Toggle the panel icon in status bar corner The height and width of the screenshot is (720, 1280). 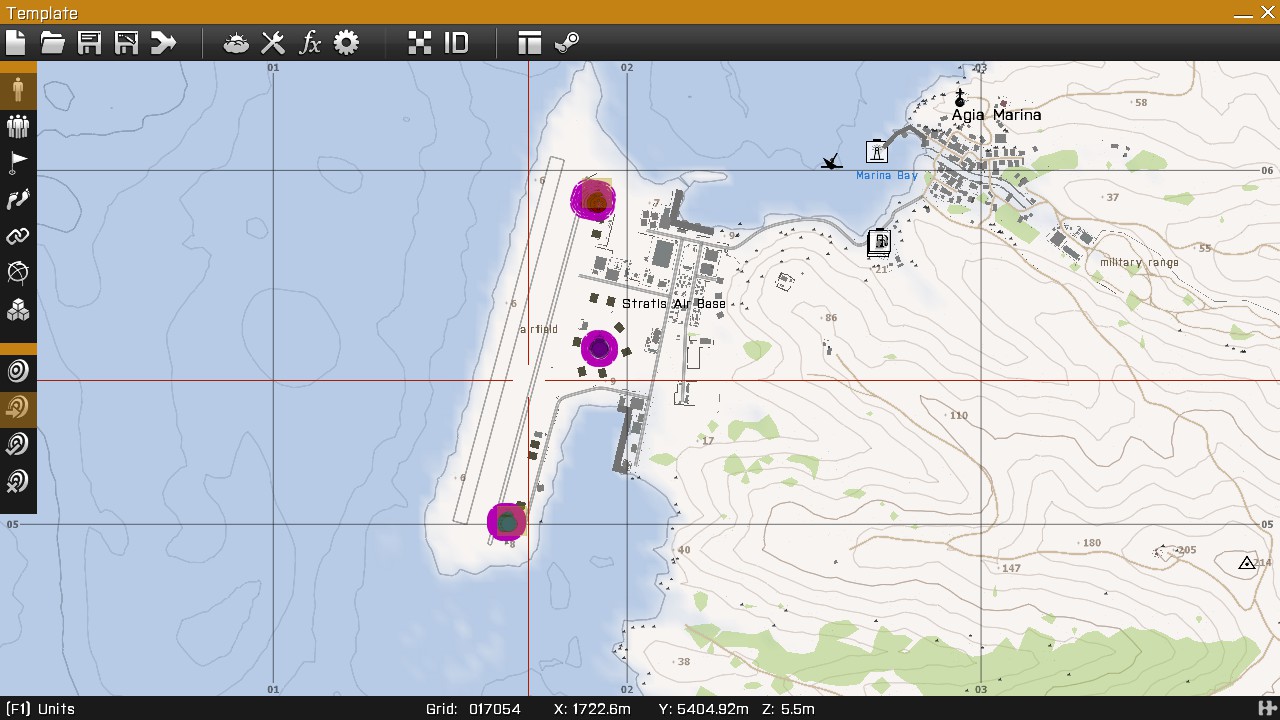tap(1268, 709)
